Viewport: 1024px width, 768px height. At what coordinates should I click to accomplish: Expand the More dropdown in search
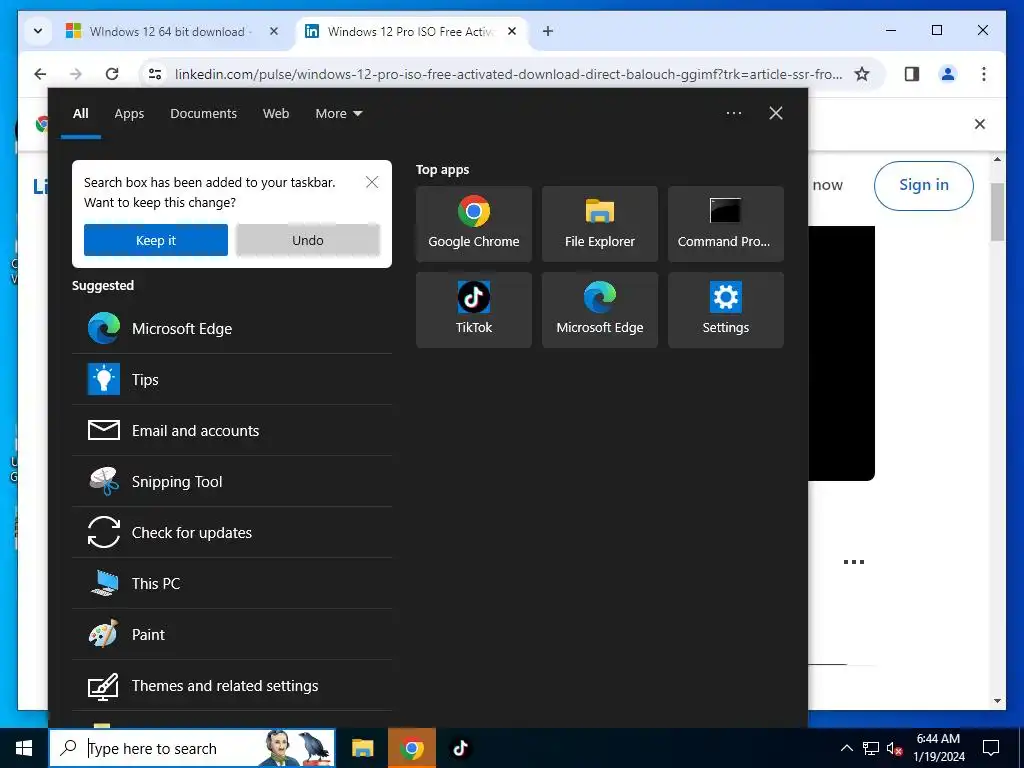(338, 114)
